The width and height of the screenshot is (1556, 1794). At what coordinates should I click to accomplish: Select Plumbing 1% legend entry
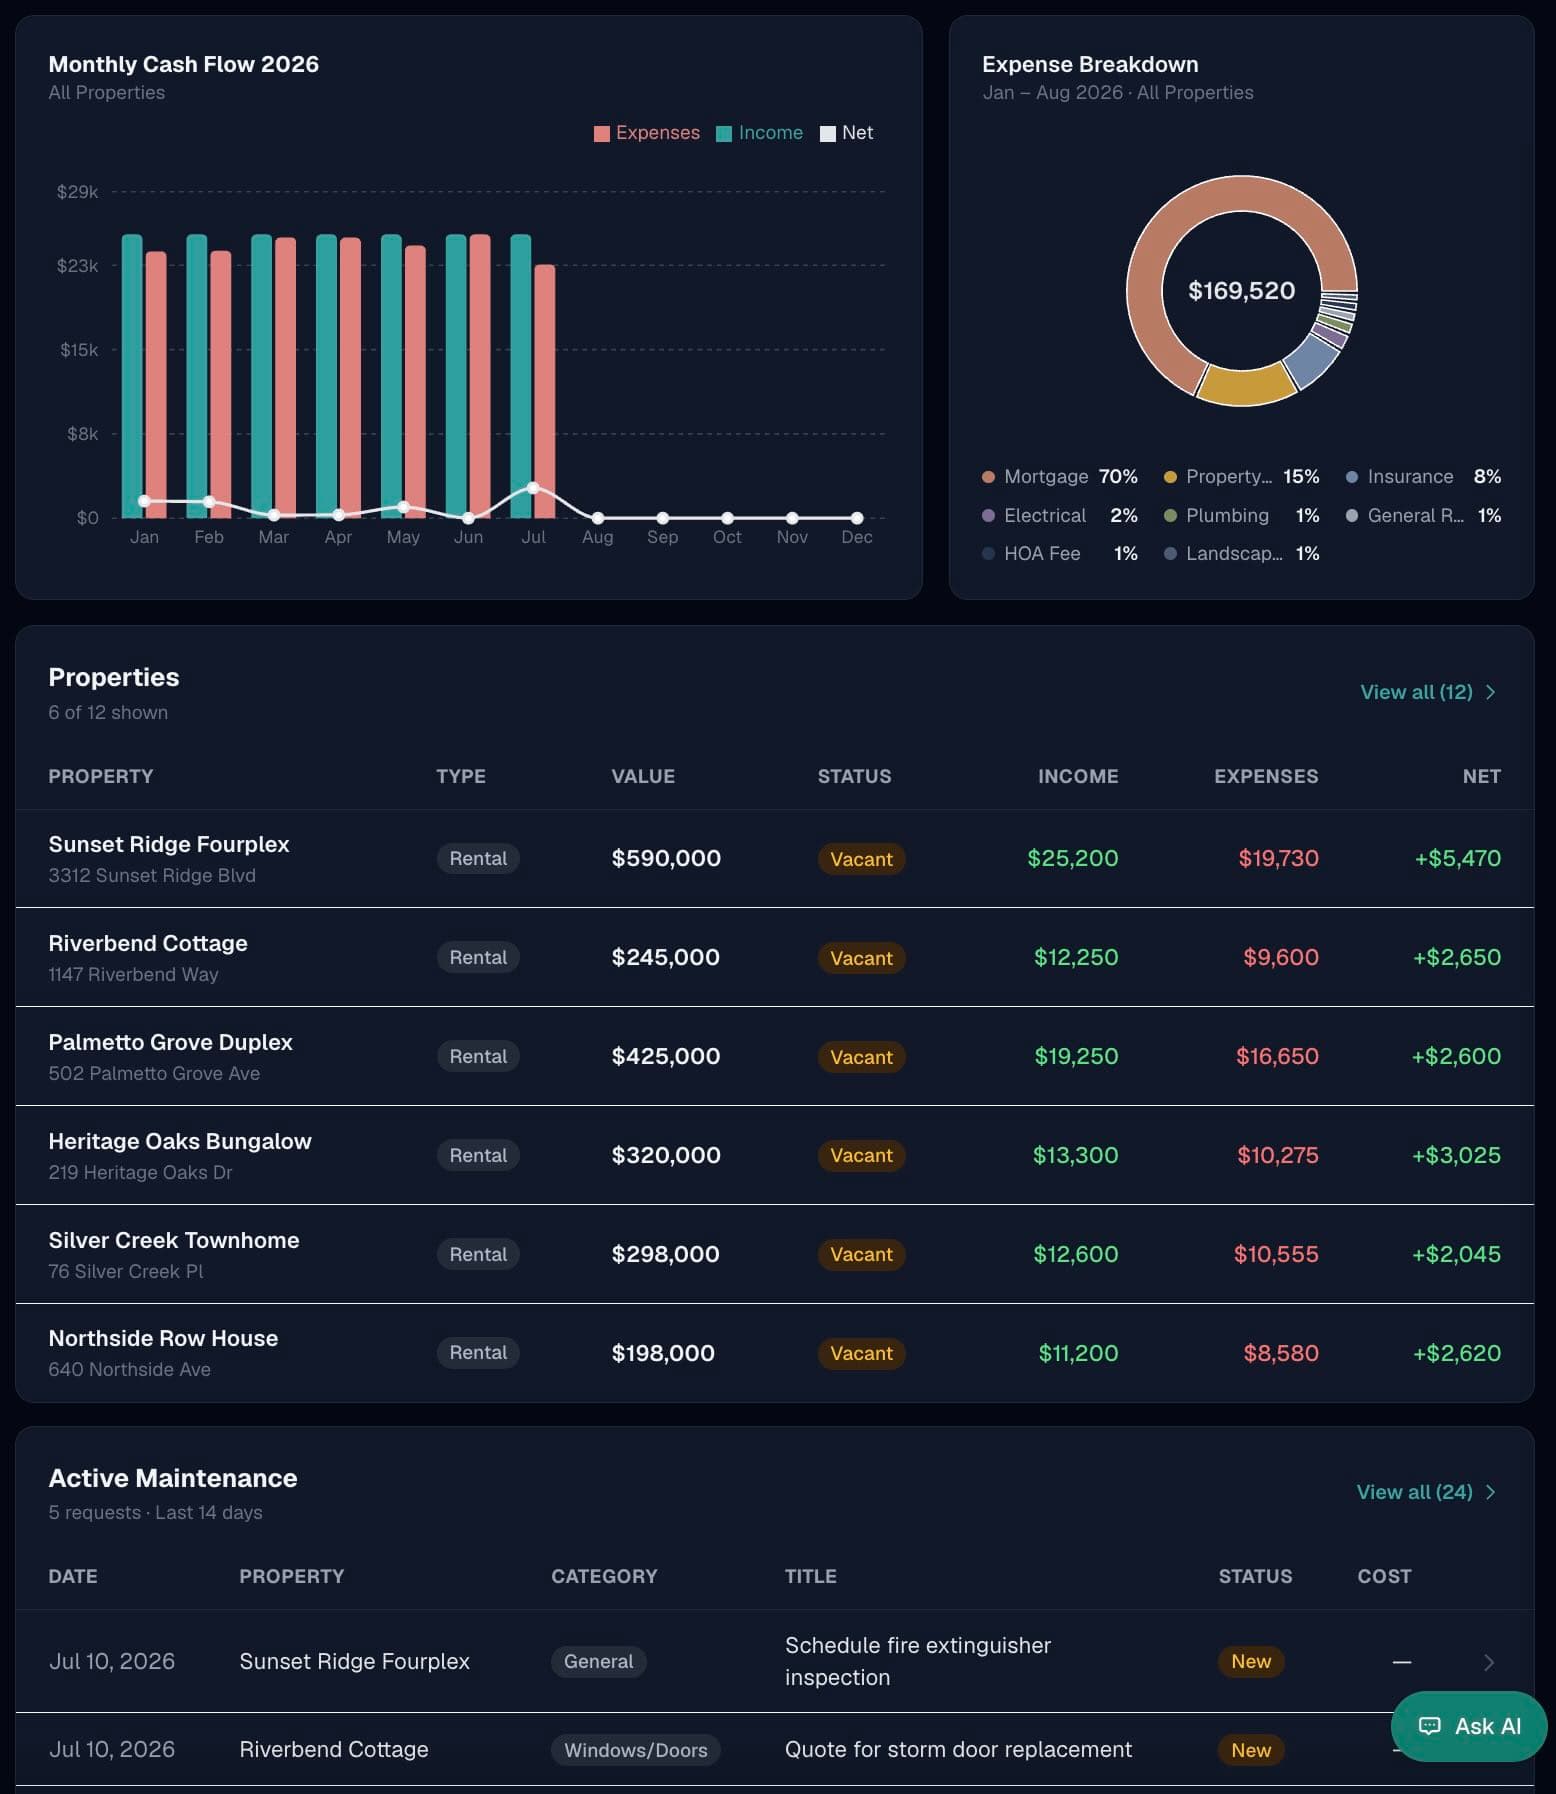(x=1241, y=515)
